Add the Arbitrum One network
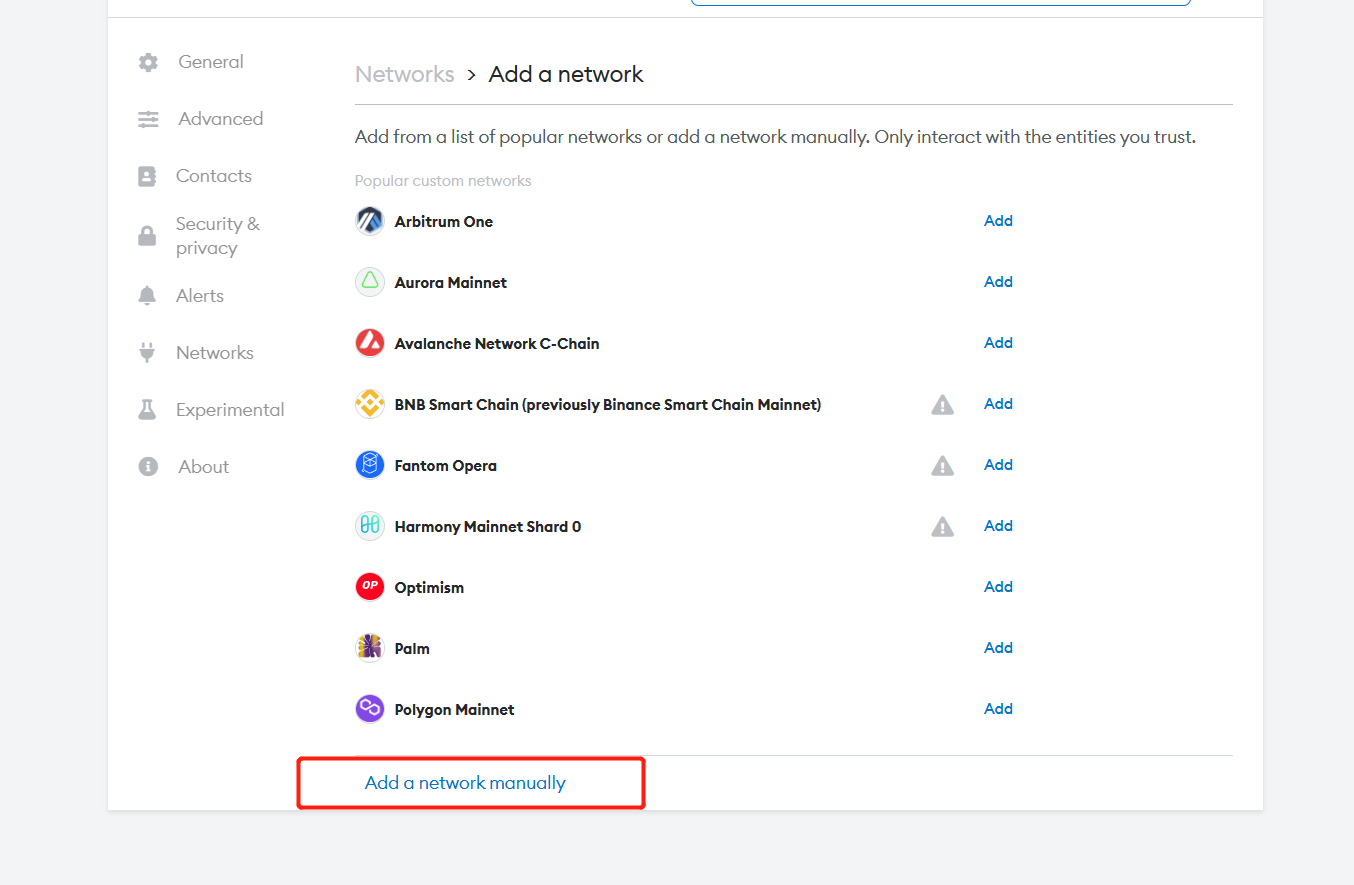The height and width of the screenshot is (885, 1354). [998, 221]
